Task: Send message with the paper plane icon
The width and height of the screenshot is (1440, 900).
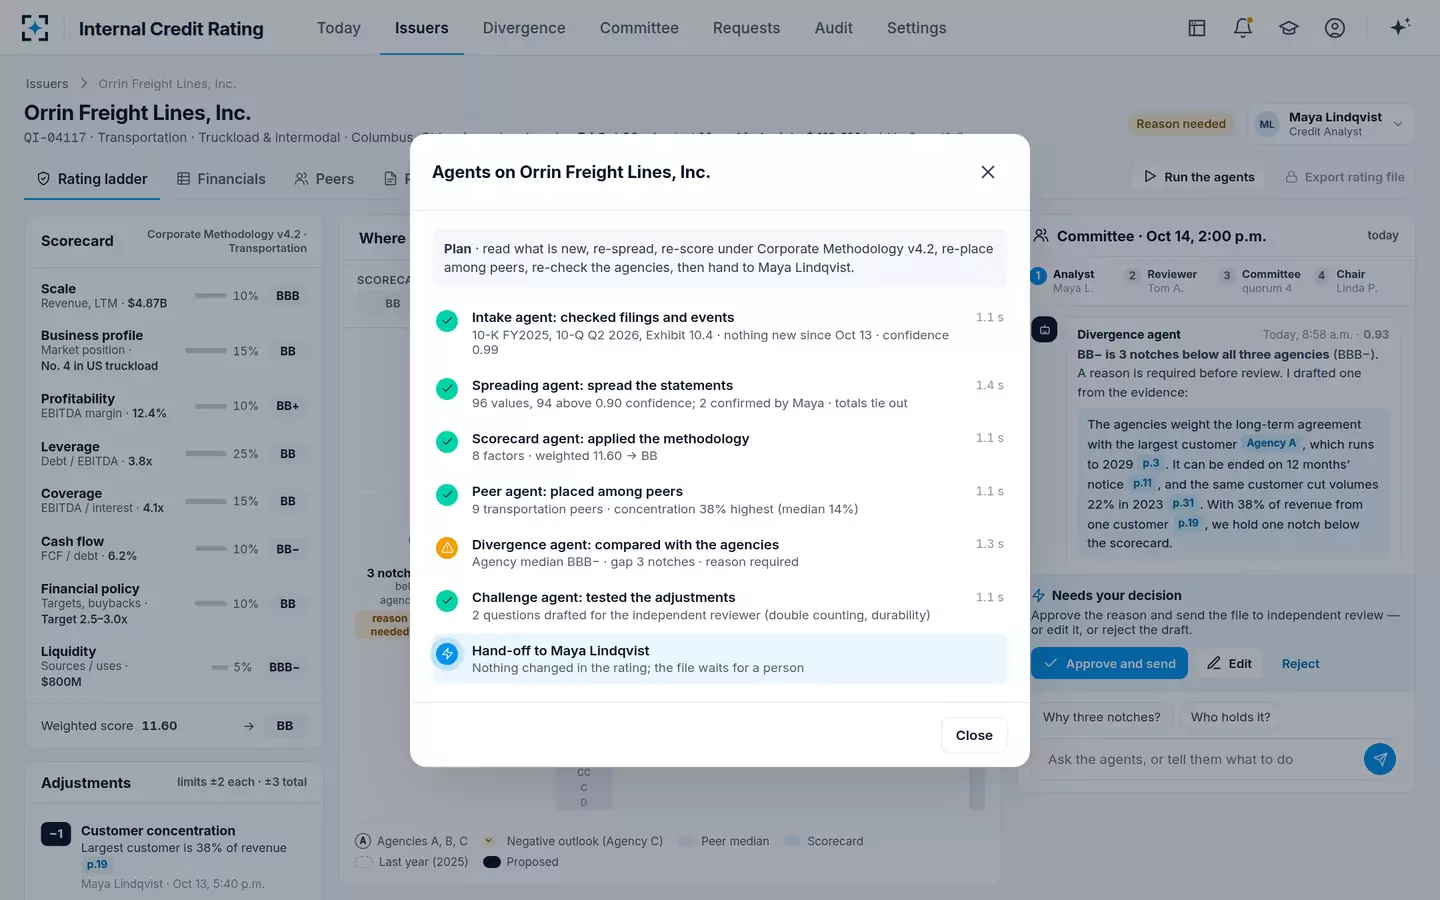Action: point(1380,759)
